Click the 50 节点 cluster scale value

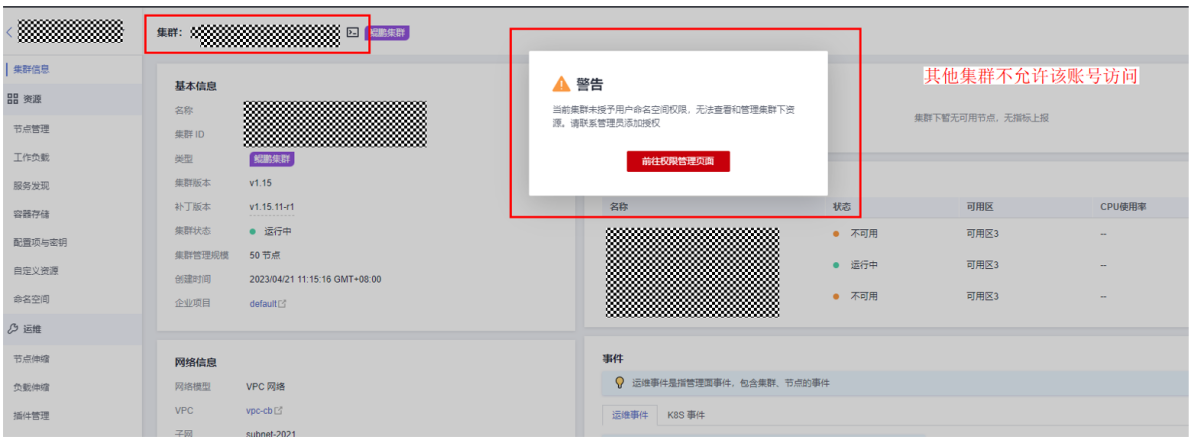coord(265,255)
